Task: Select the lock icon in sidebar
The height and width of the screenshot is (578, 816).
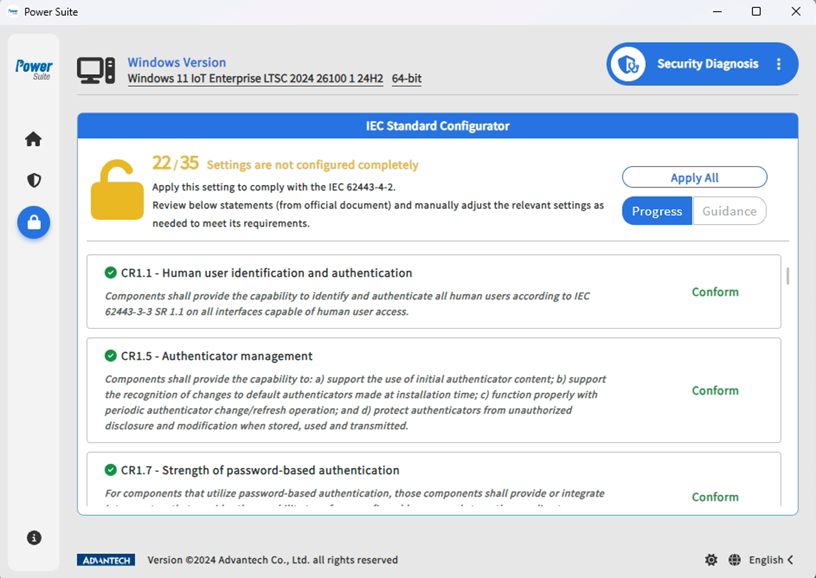Action: (34, 222)
